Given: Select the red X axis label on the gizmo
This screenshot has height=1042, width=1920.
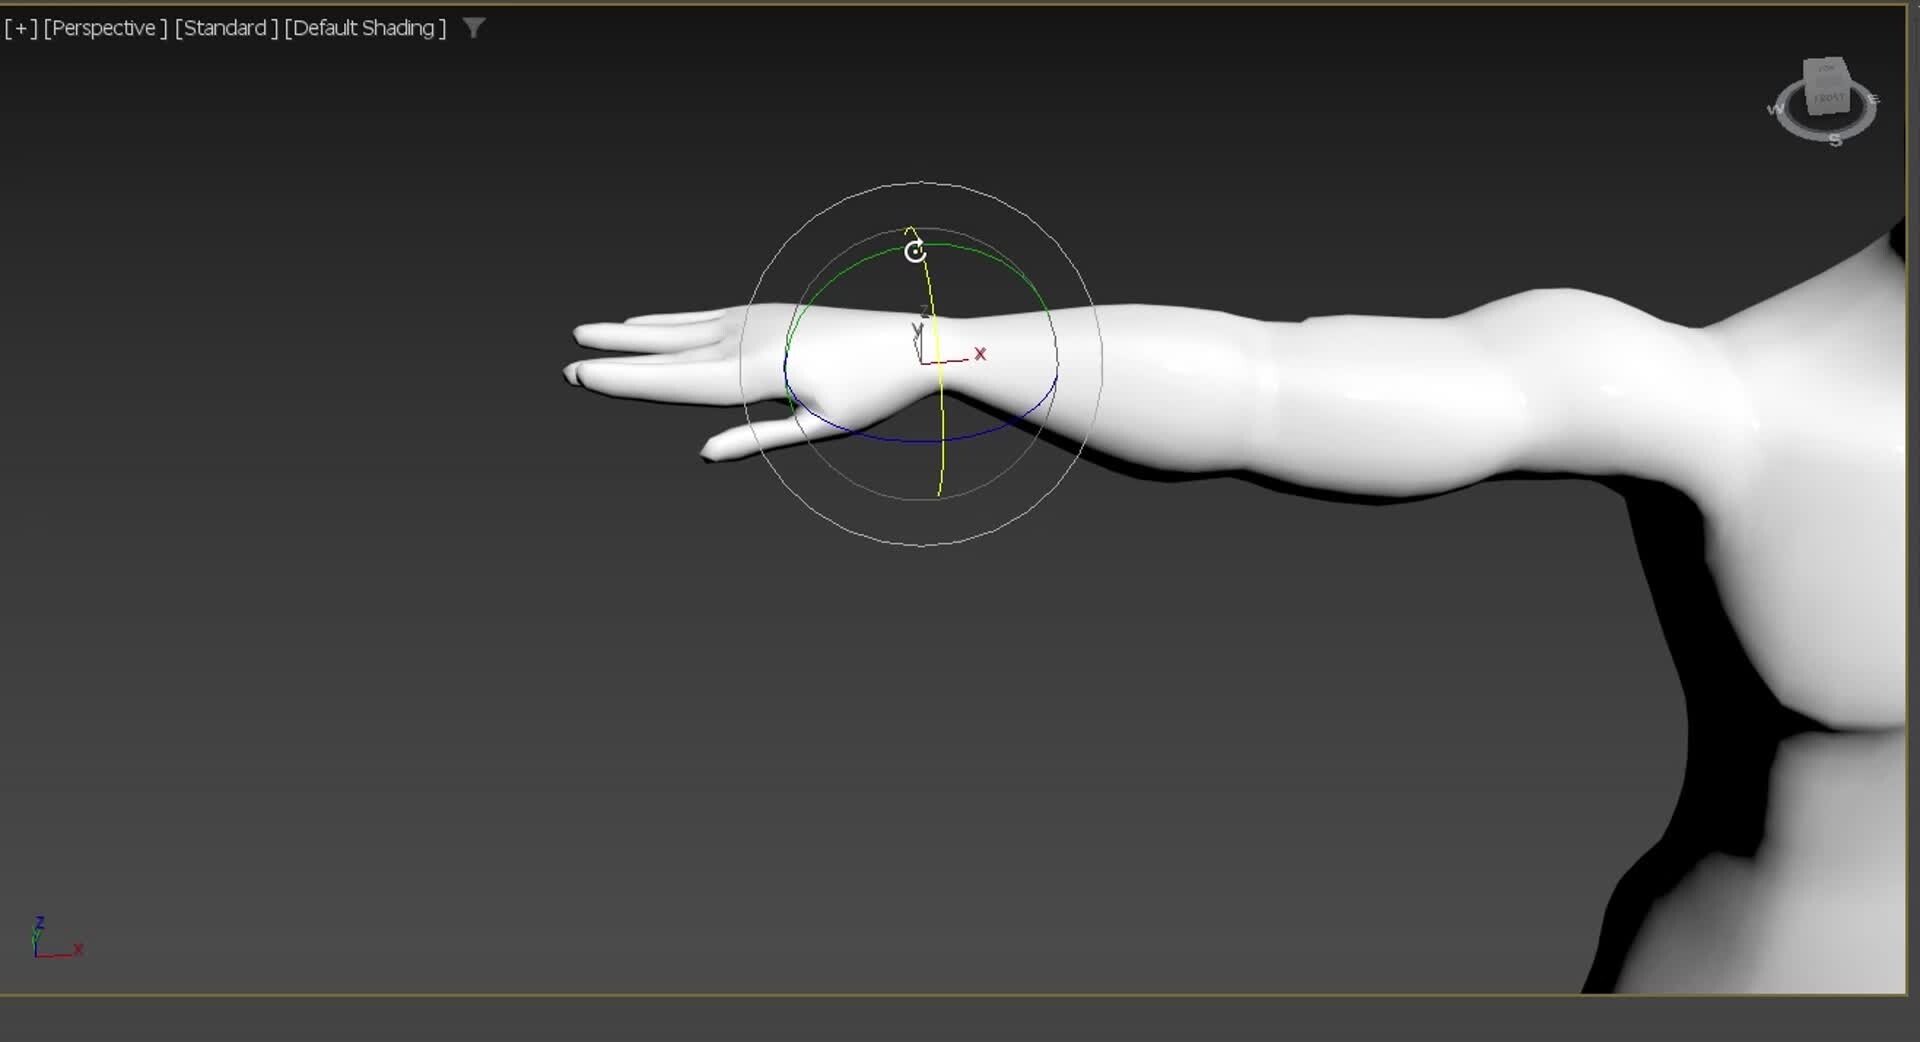Looking at the screenshot, I should [980, 354].
